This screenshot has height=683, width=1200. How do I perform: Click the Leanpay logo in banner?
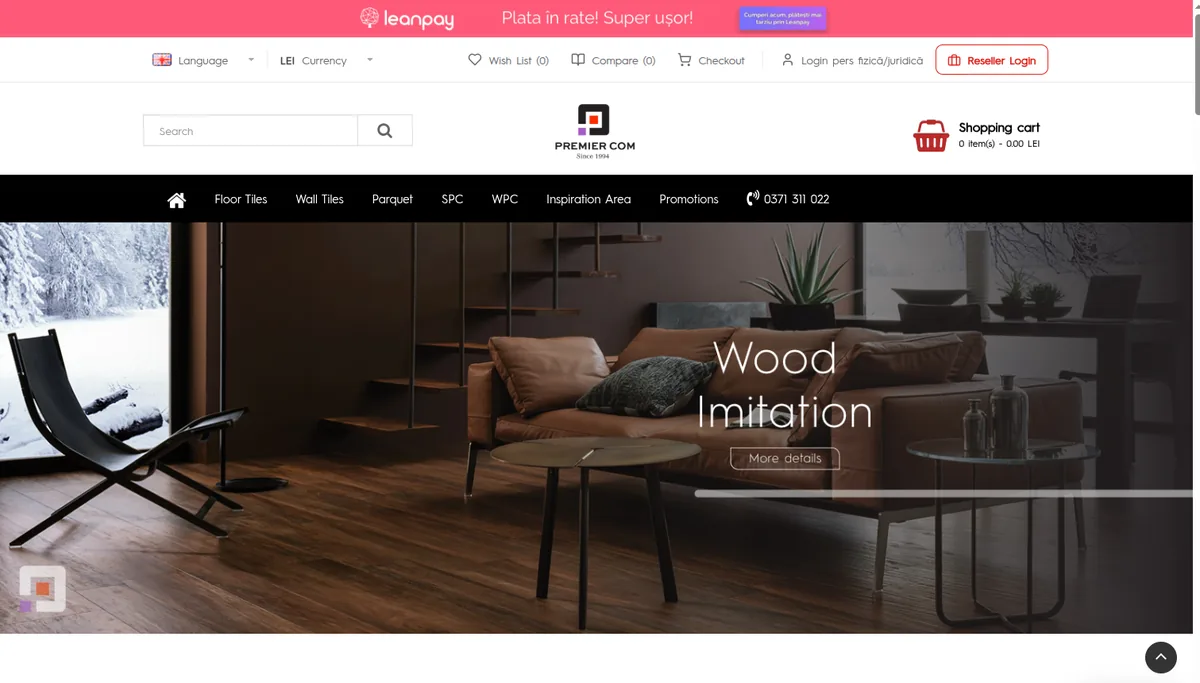tap(407, 18)
